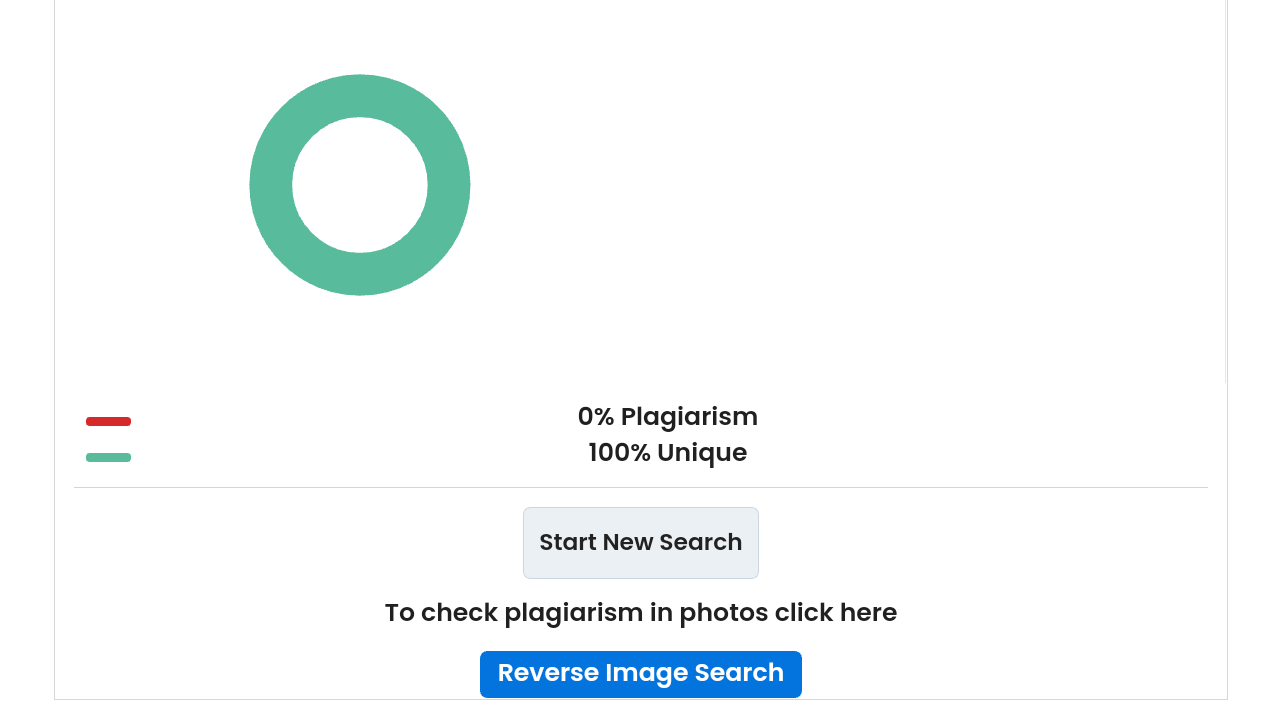
Task: Select the green unique legend swatch
Action: 108,457
